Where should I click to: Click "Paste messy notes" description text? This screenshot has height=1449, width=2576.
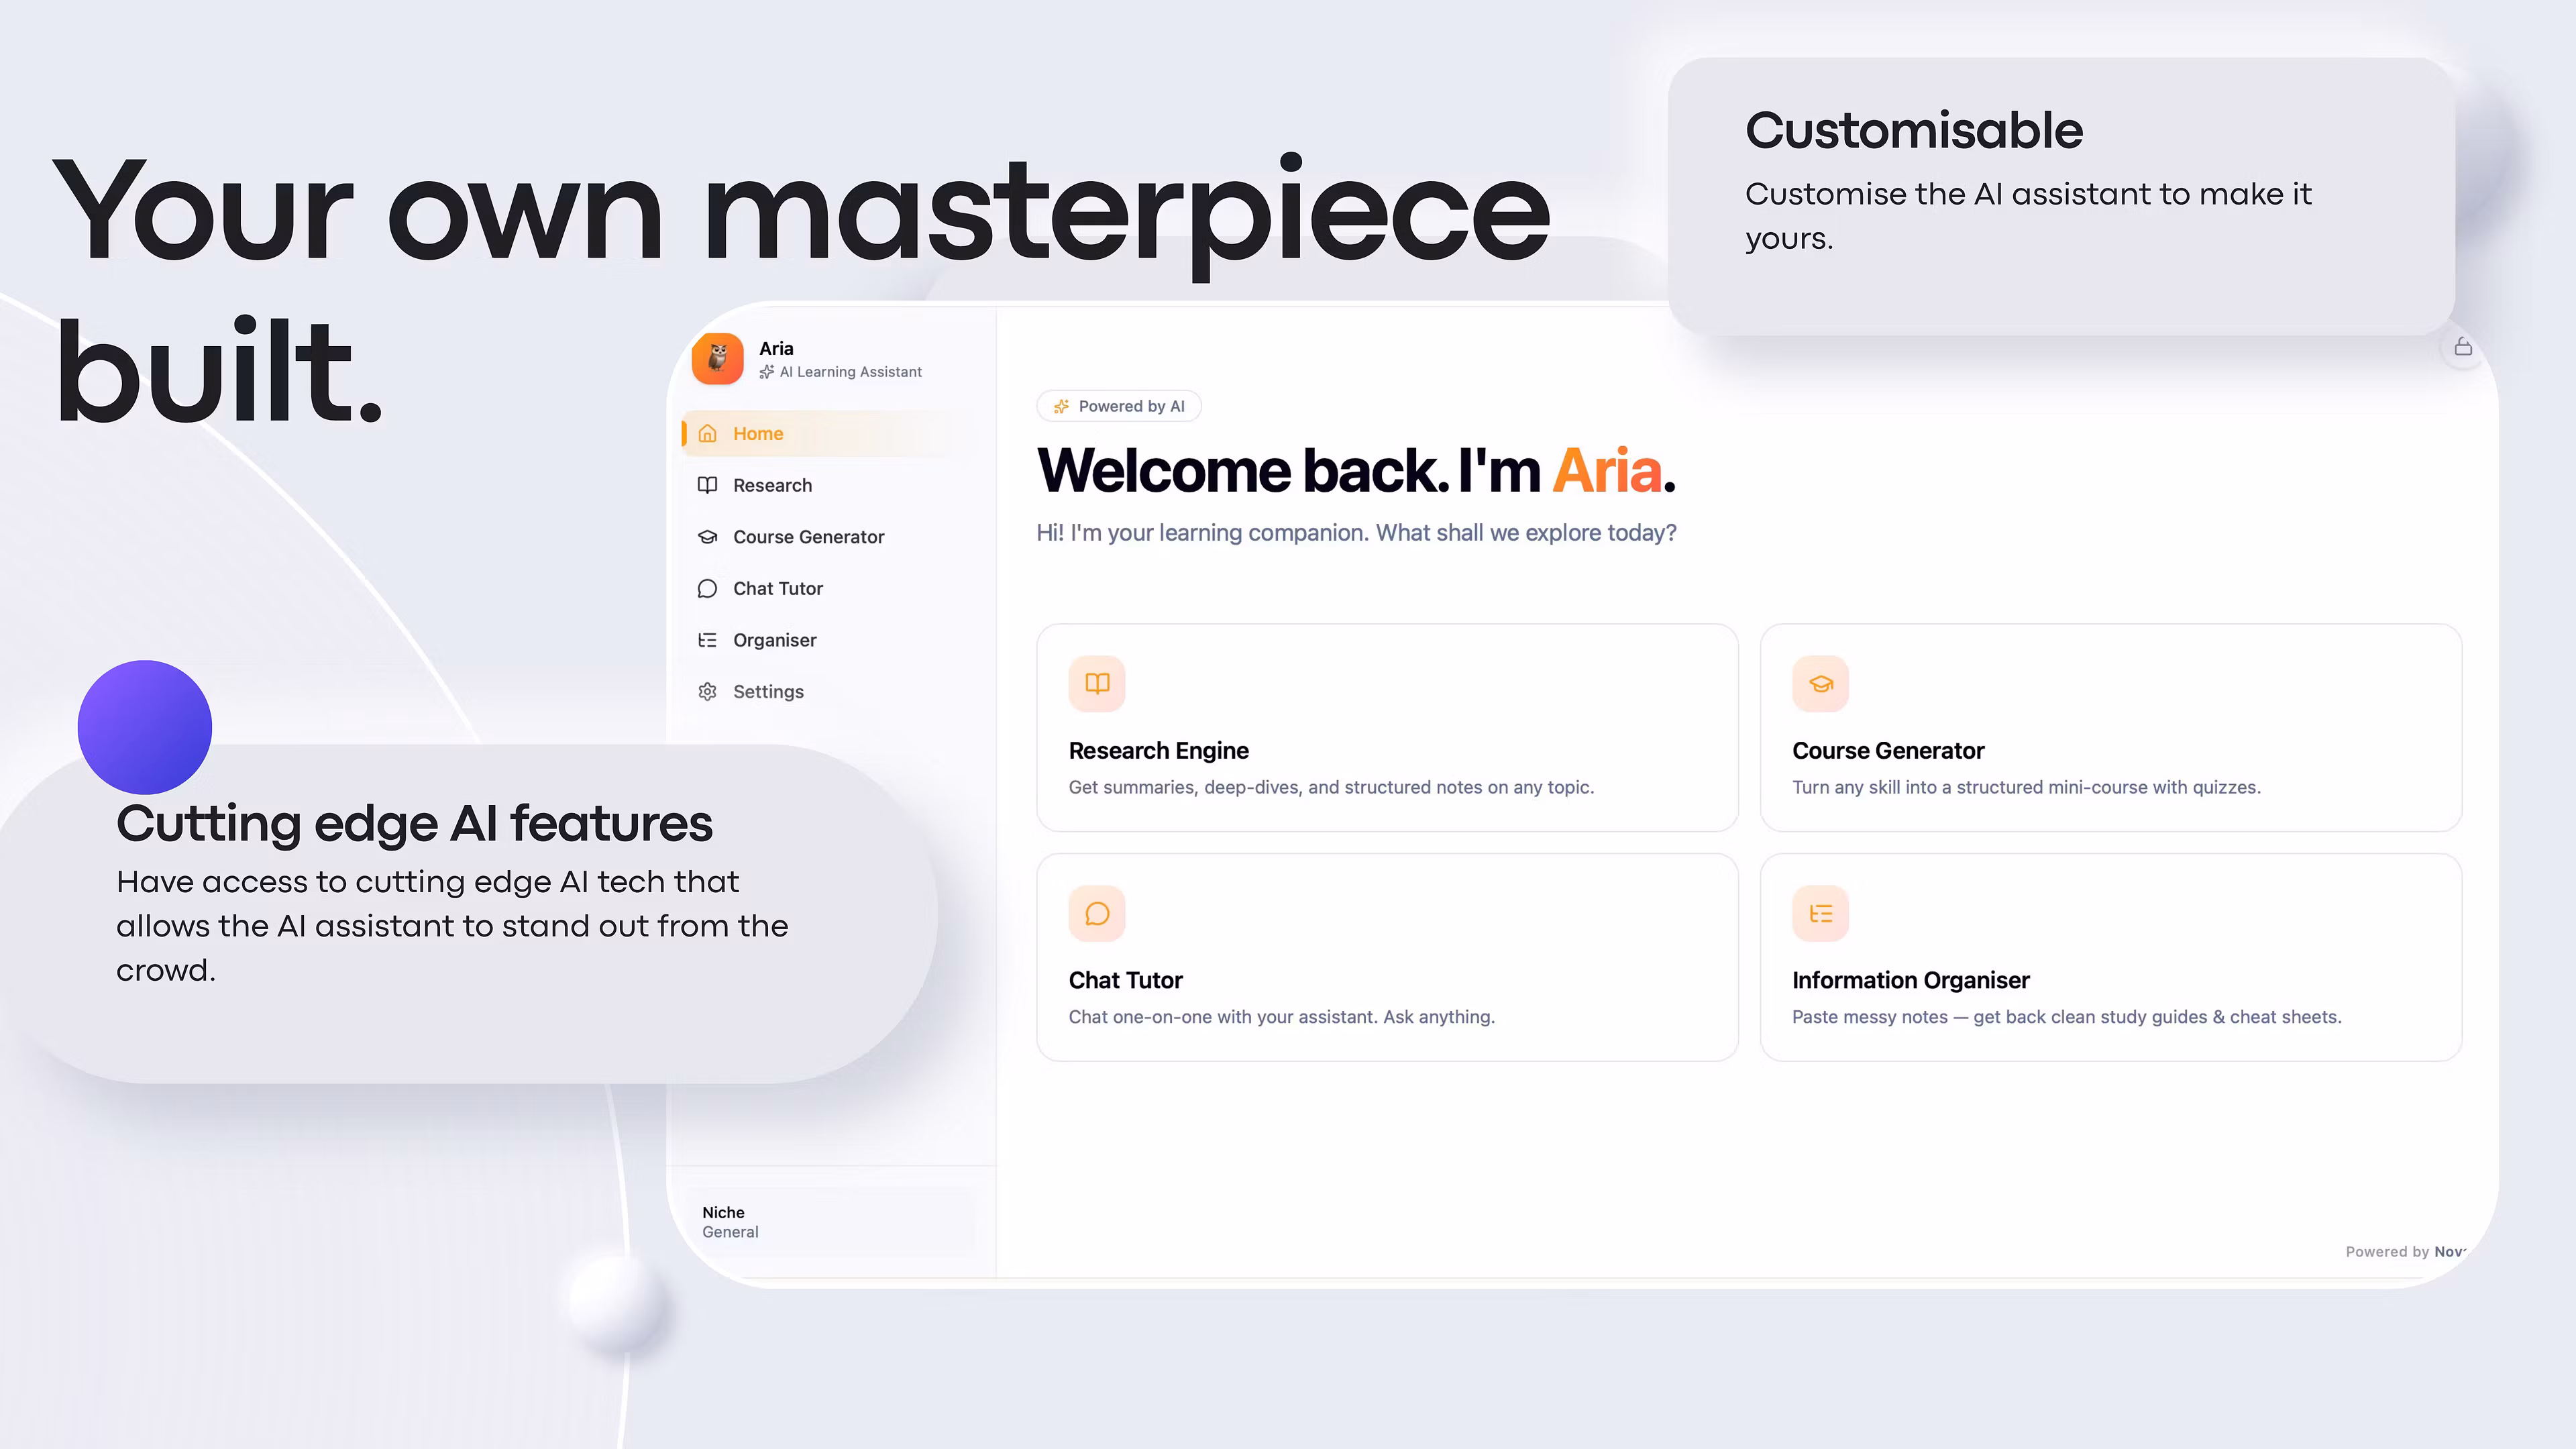tap(2066, 1017)
